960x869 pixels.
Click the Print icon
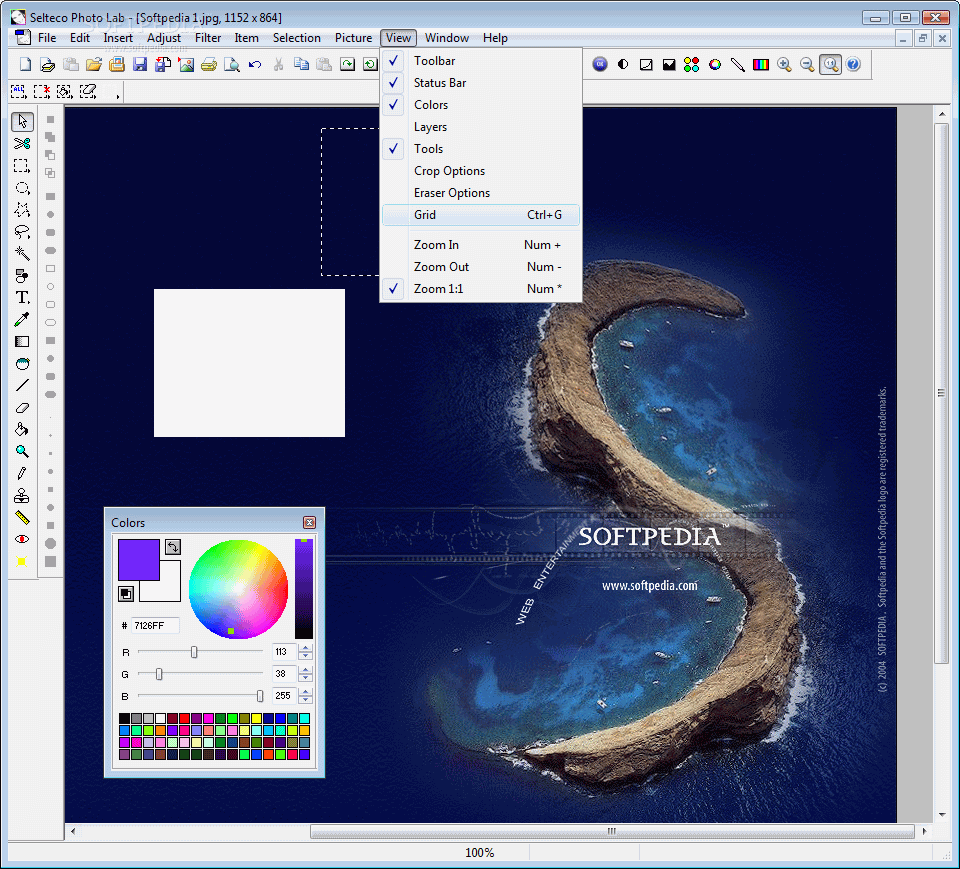(x=209, y=64)
